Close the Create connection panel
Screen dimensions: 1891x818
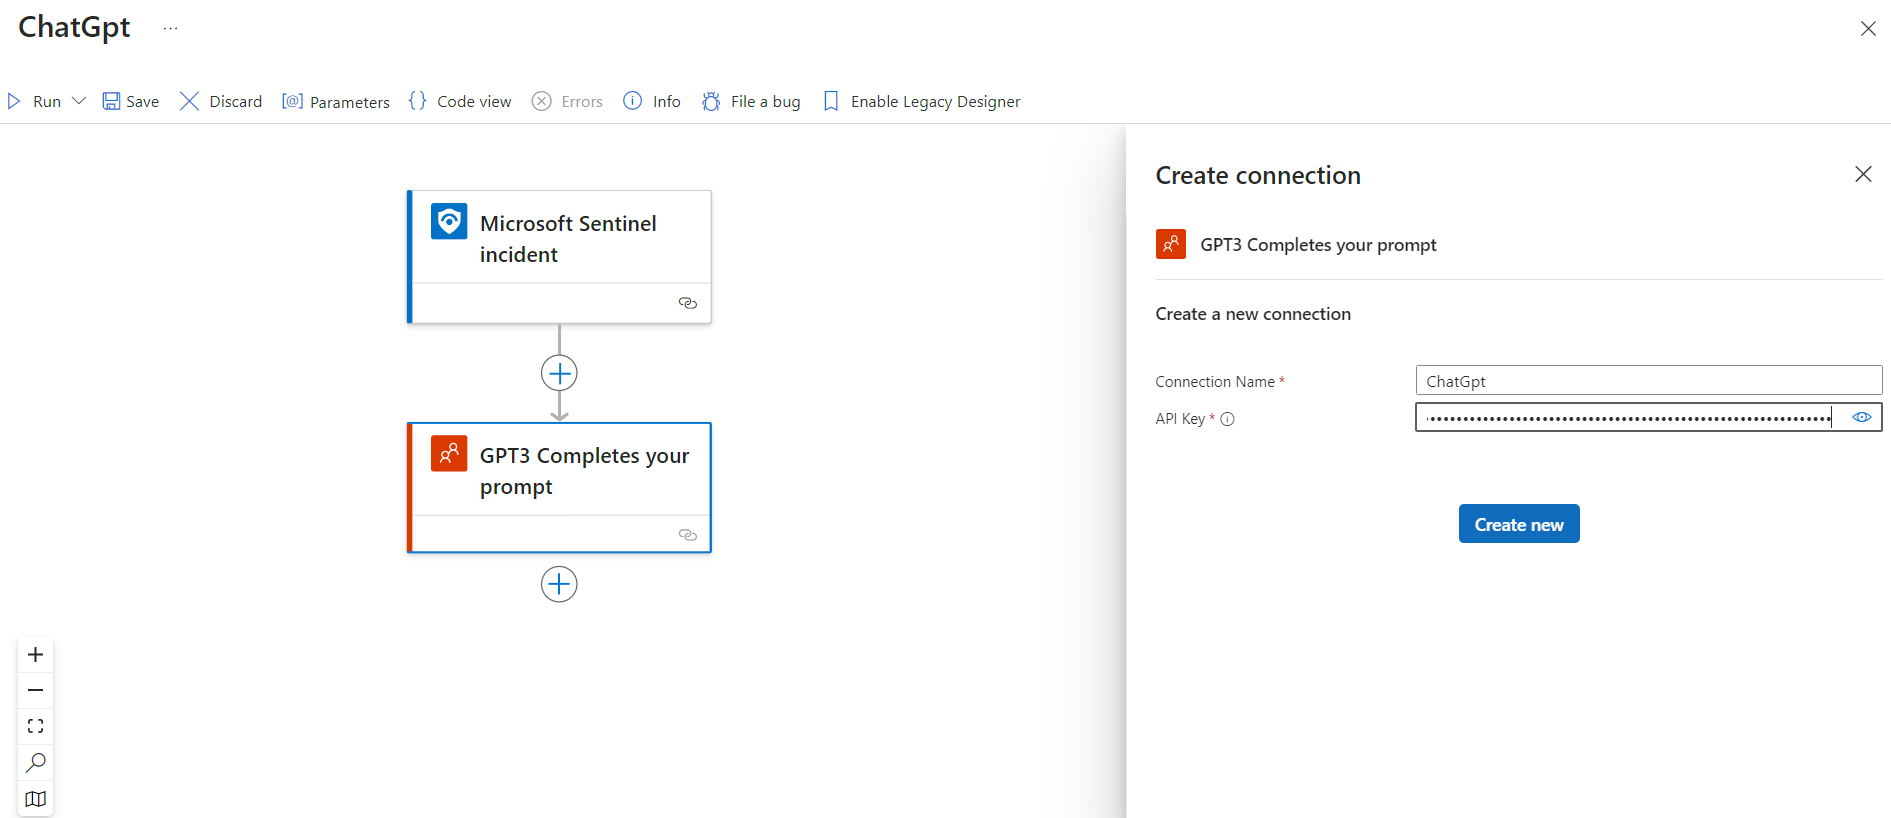1863,174
